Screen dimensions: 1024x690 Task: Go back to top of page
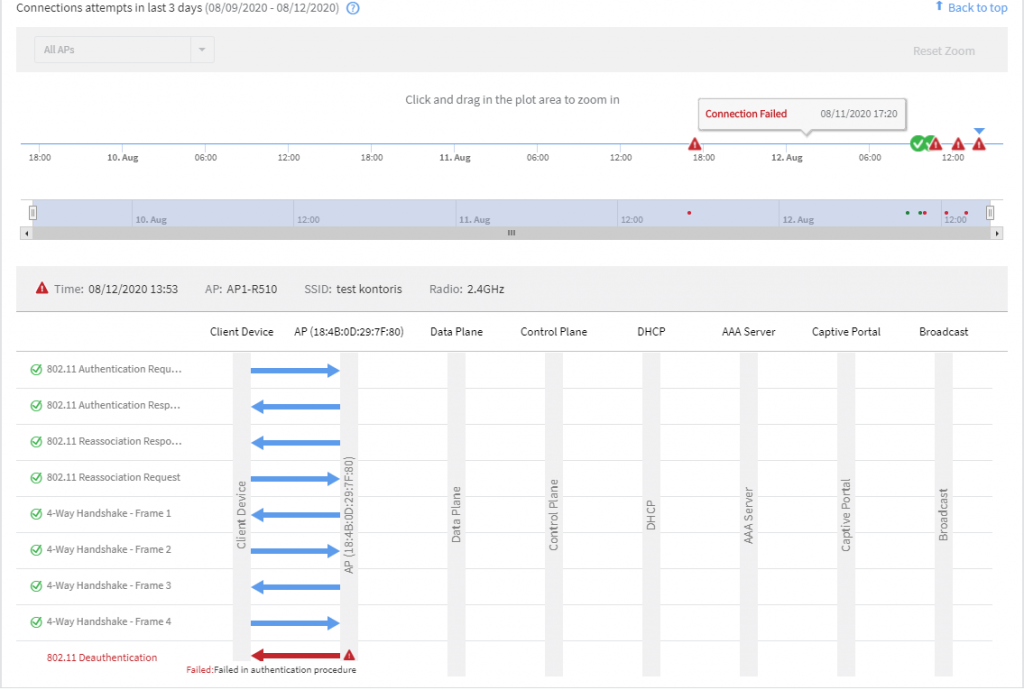[x=971, y=8]
